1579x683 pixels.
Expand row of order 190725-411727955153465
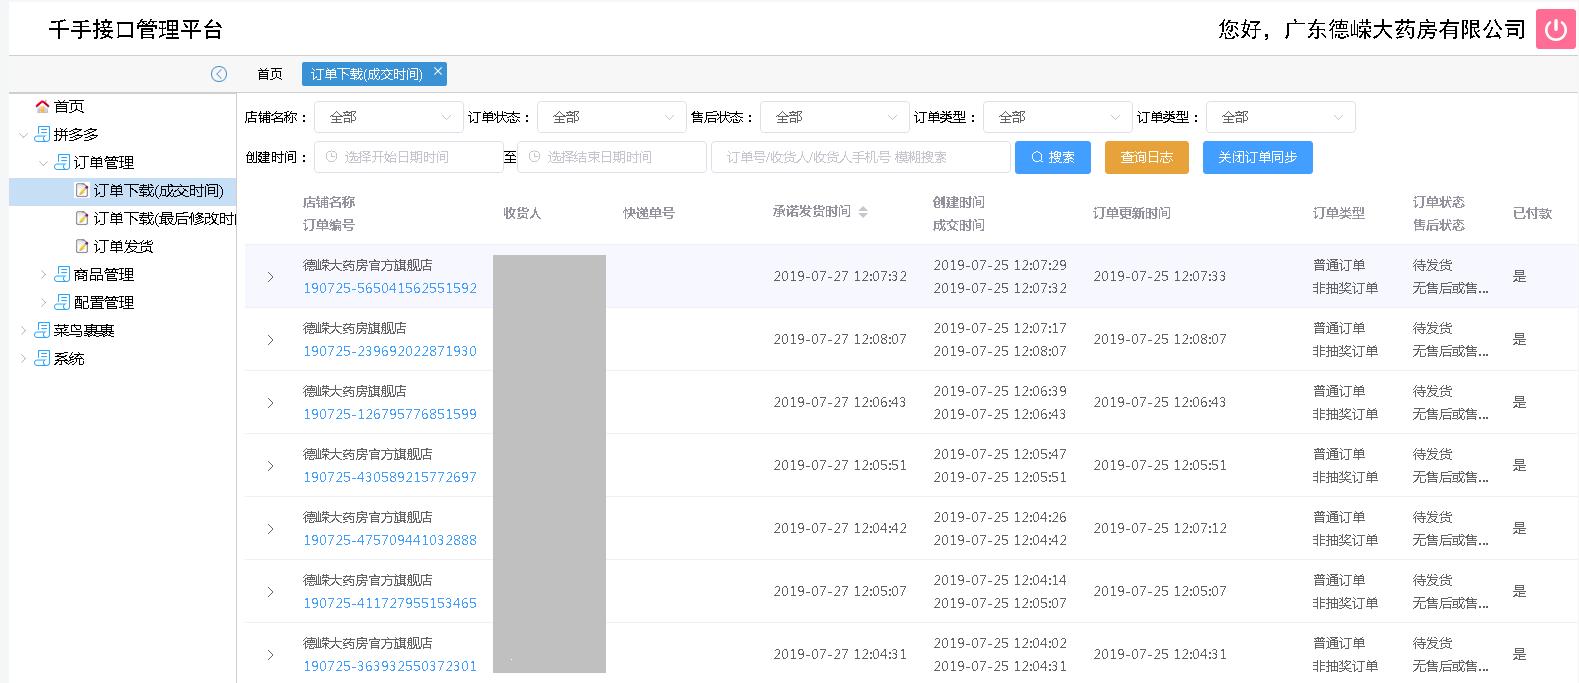click(x=270, y=592)
